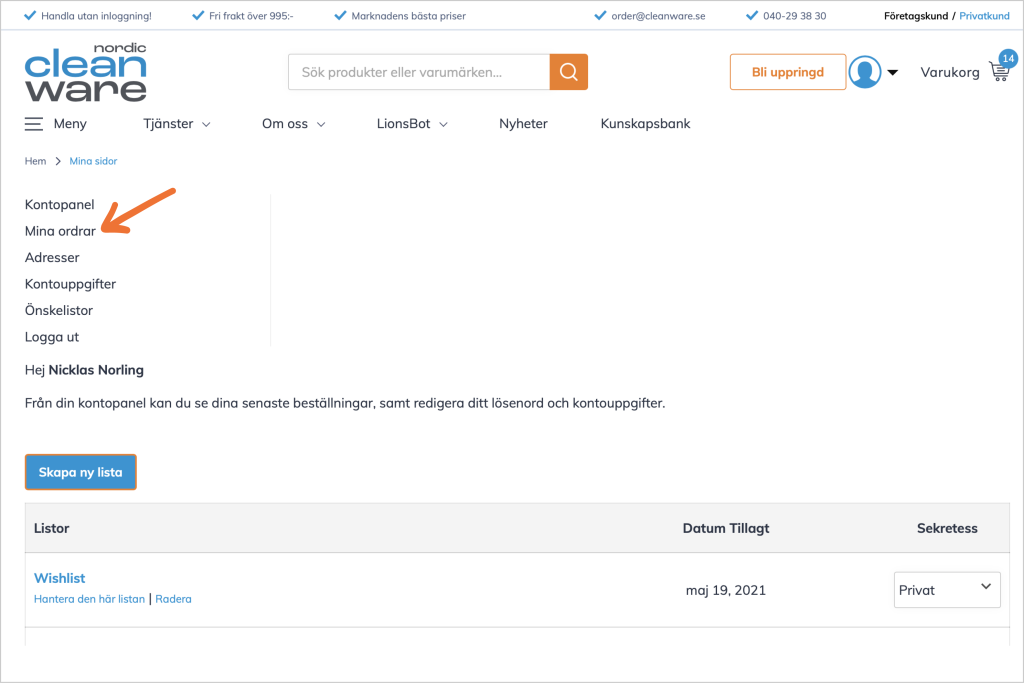Expand the Om oss menu
This screenshot has height=683, width=1024.
coord(294,124)
